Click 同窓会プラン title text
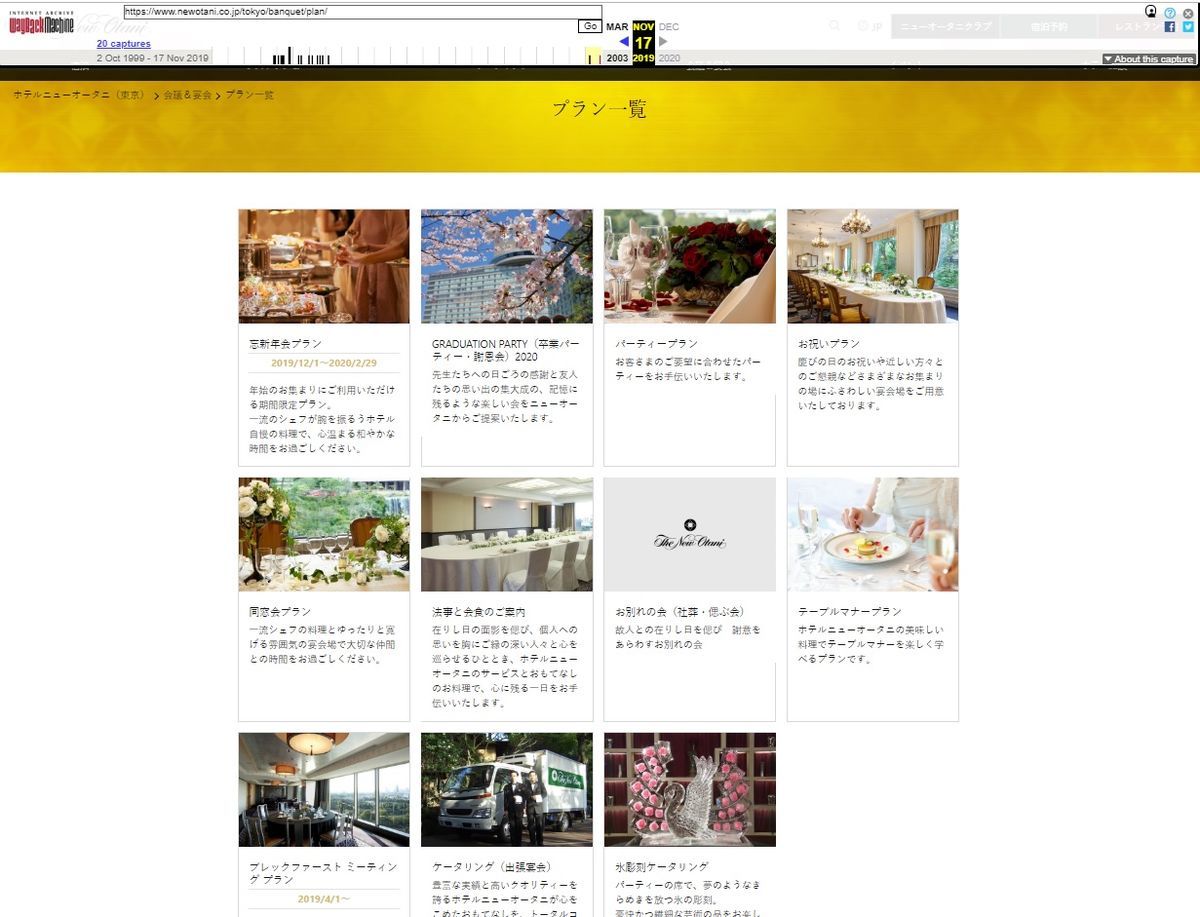 click(x=280, y=611)
